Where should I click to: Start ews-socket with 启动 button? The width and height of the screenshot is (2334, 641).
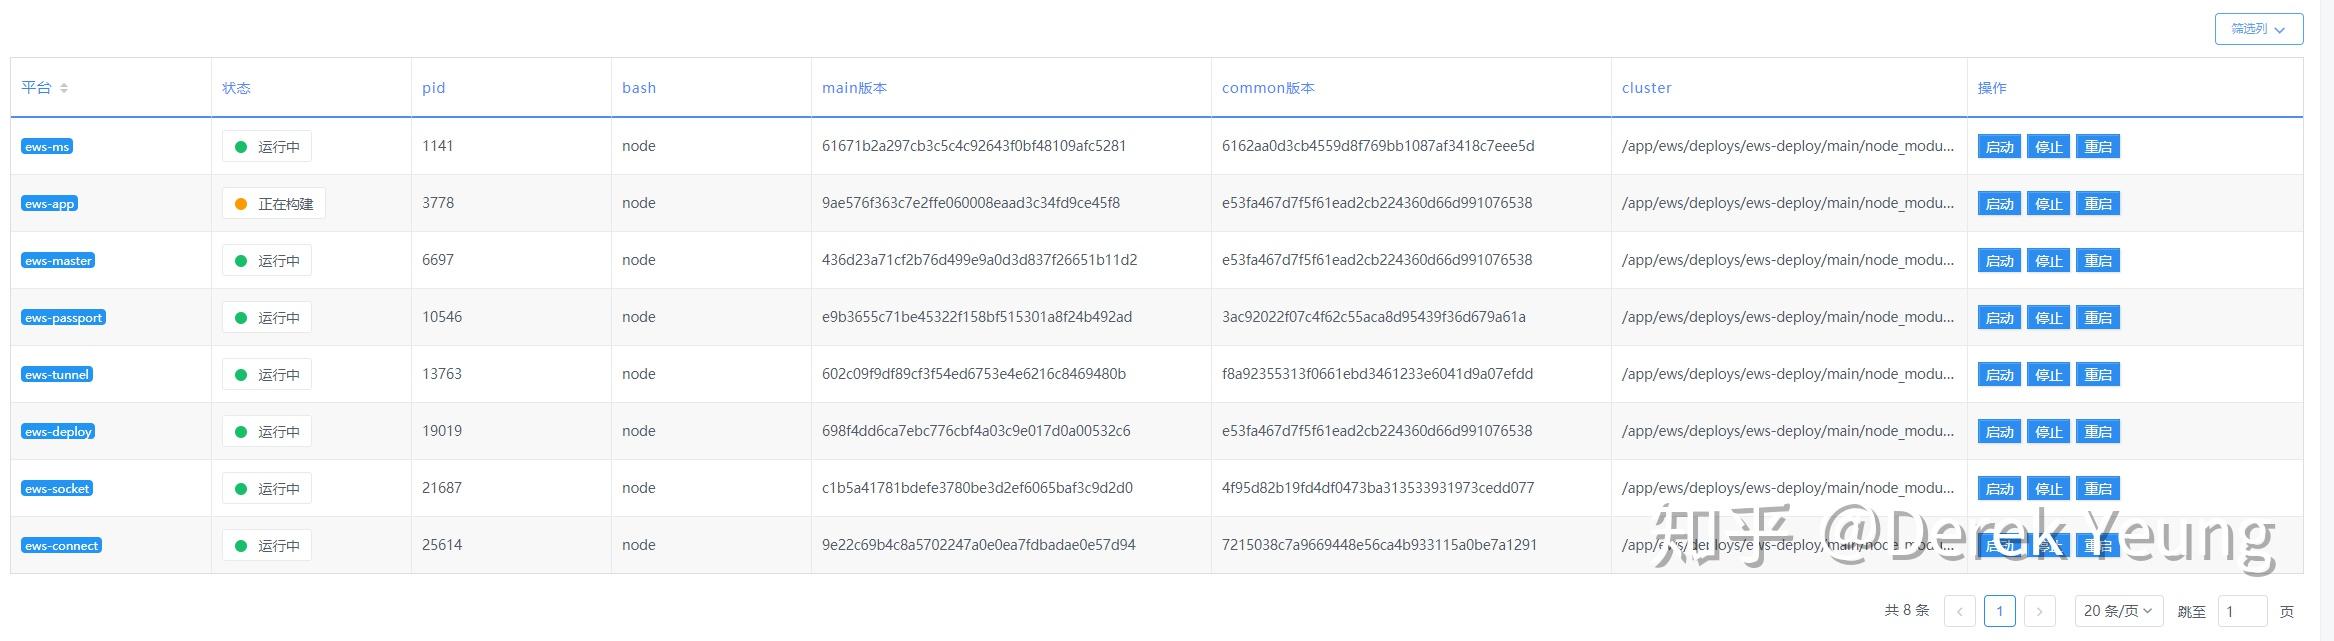tap(1999, 489)
